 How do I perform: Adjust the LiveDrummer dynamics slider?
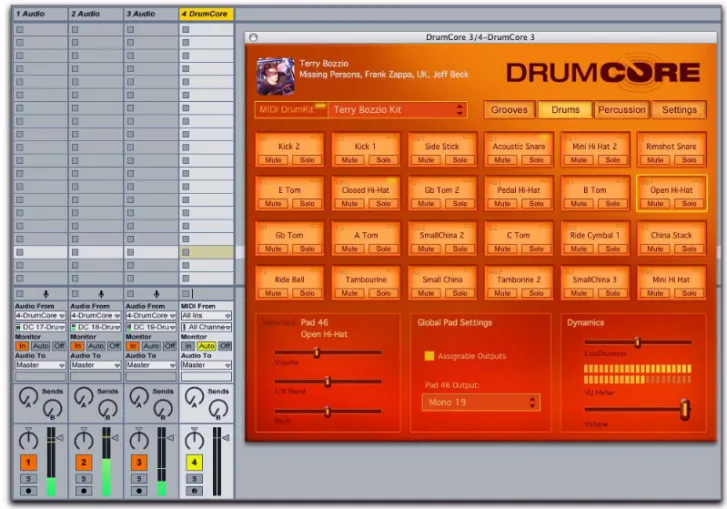tap(638, 343)
